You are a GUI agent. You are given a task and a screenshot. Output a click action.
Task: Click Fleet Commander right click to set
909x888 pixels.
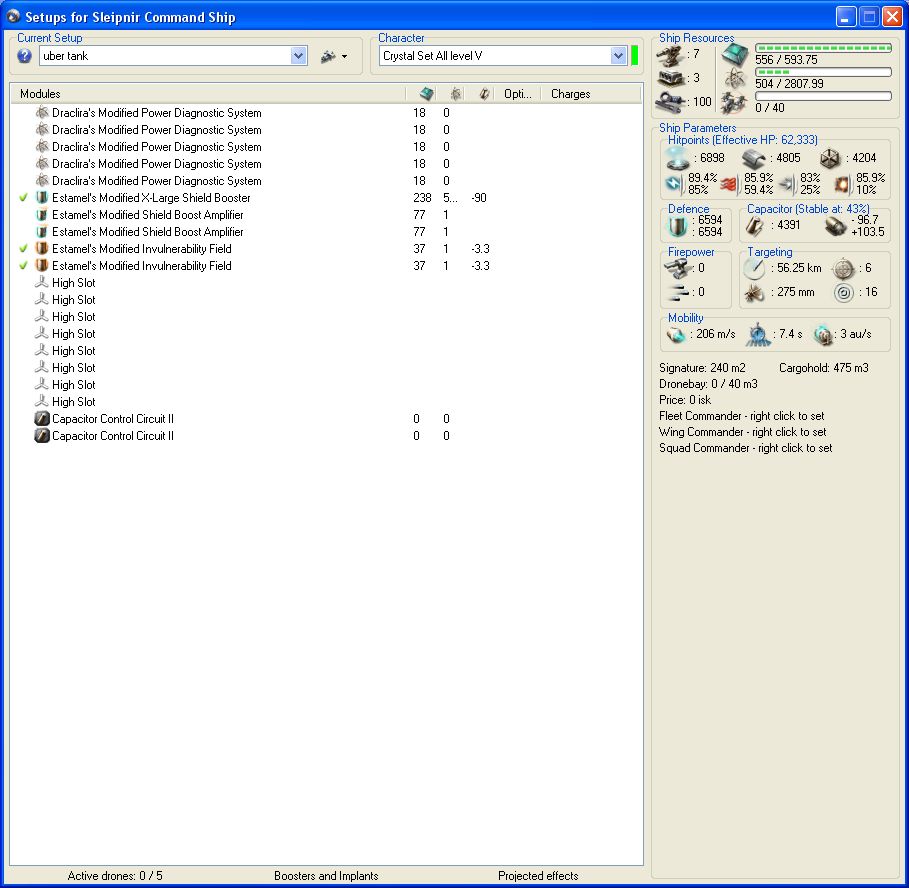coord(741,416)
